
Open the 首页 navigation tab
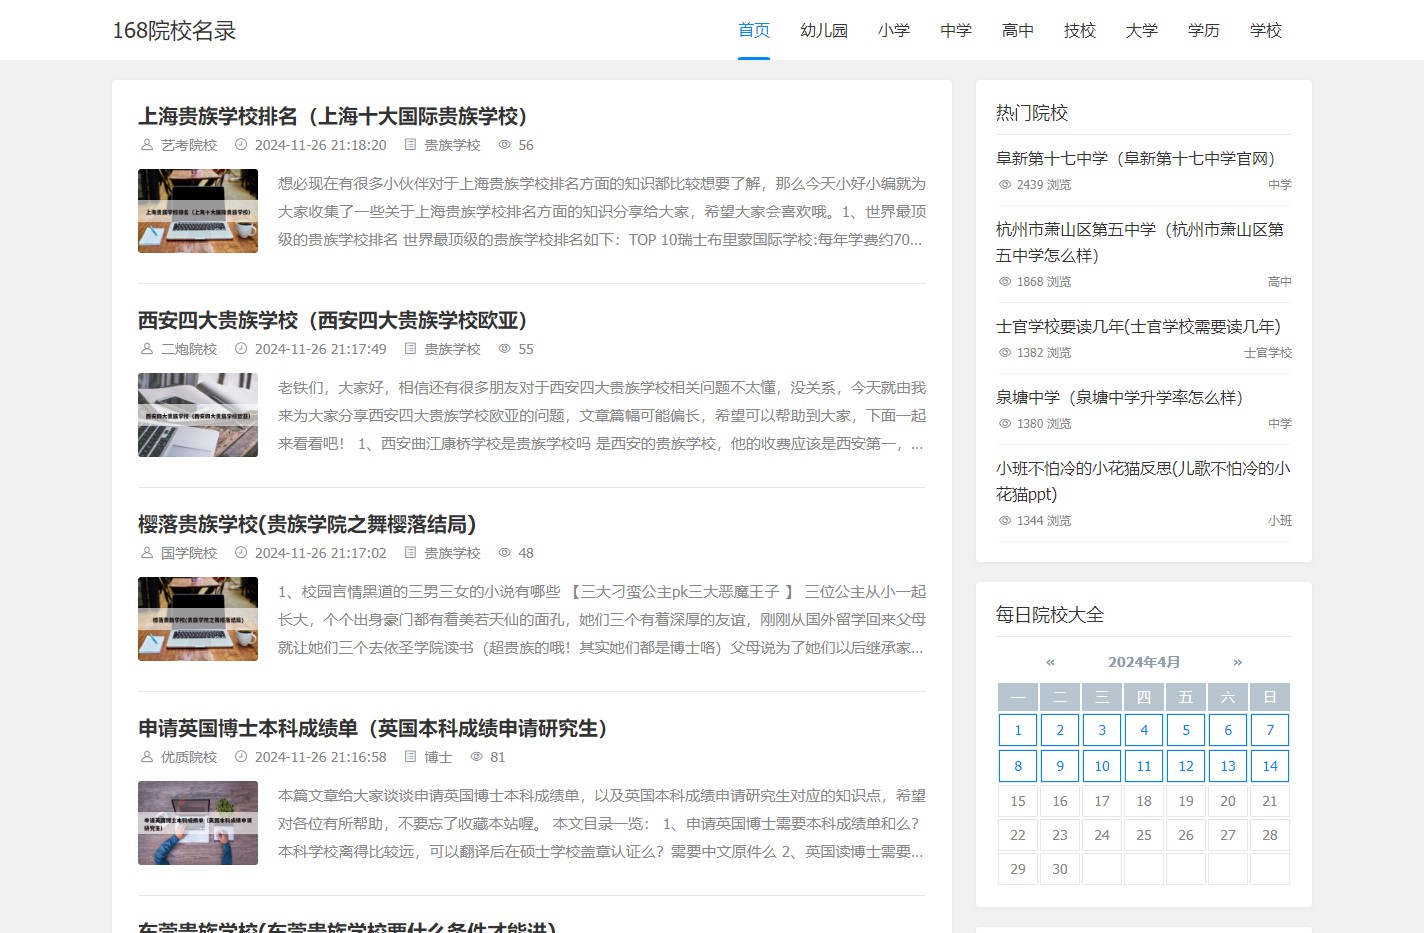click(754, 30)
